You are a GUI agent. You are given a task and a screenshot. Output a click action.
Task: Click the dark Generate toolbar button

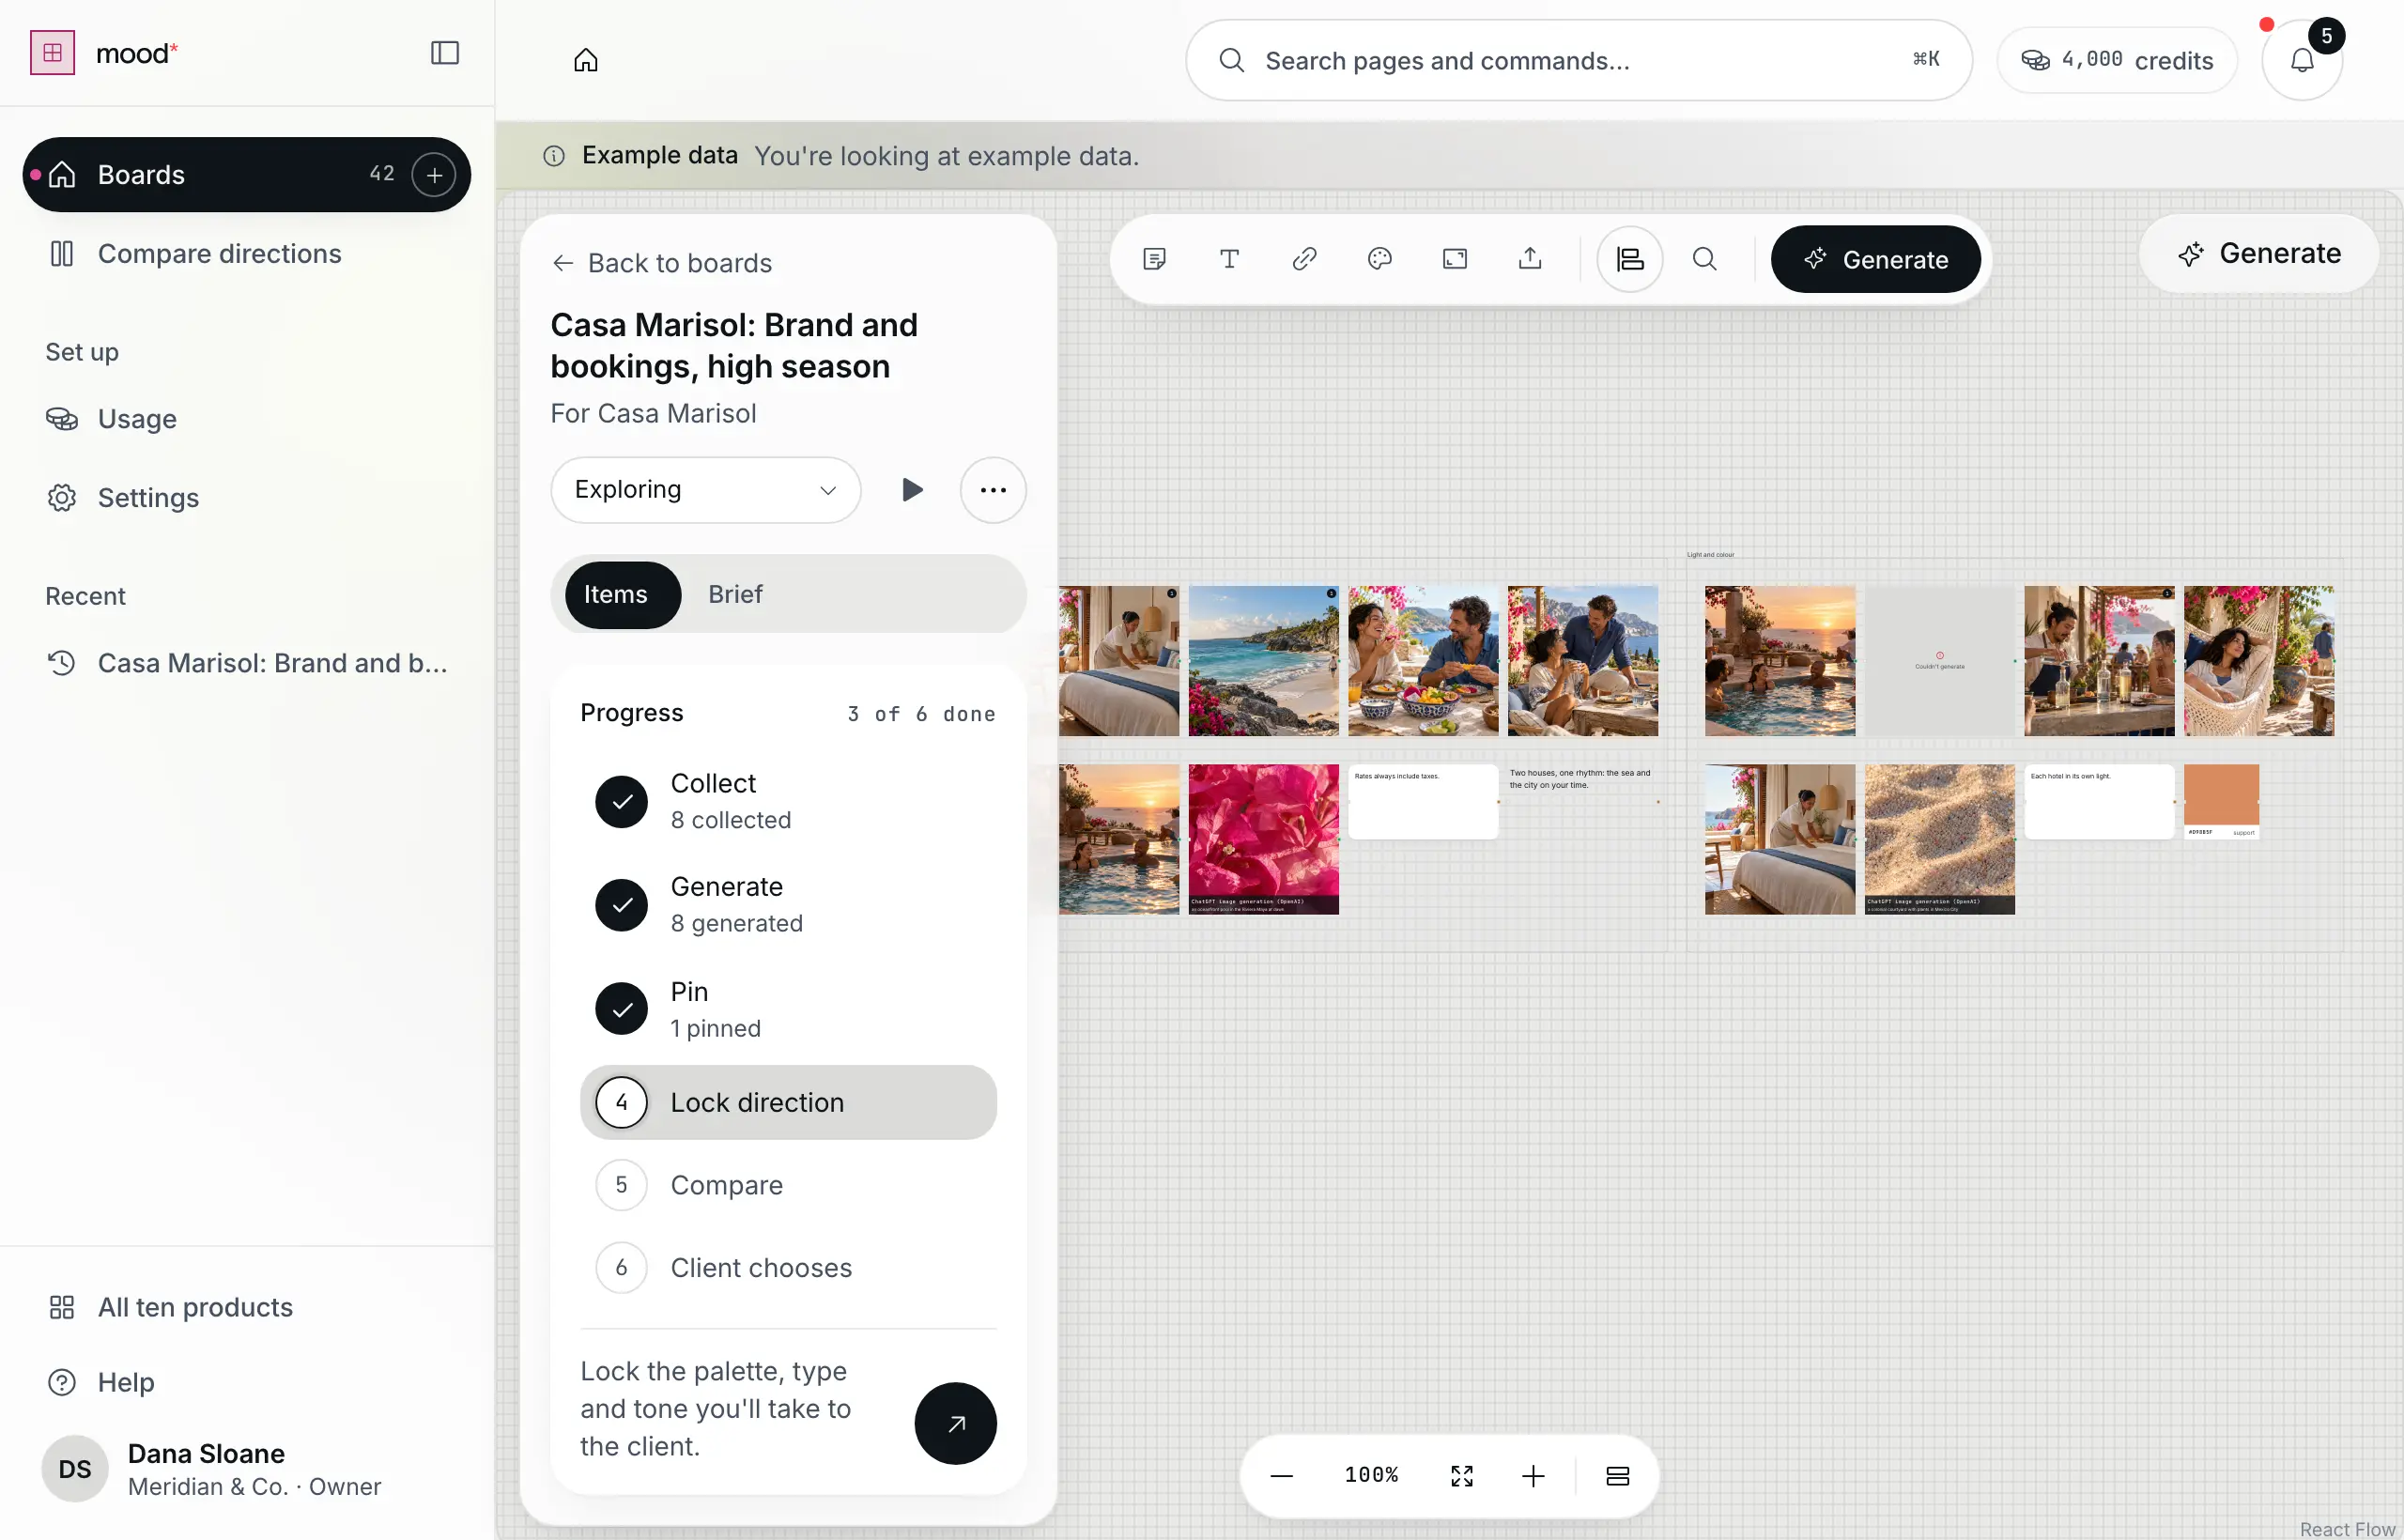click(x=1875, y=259)
